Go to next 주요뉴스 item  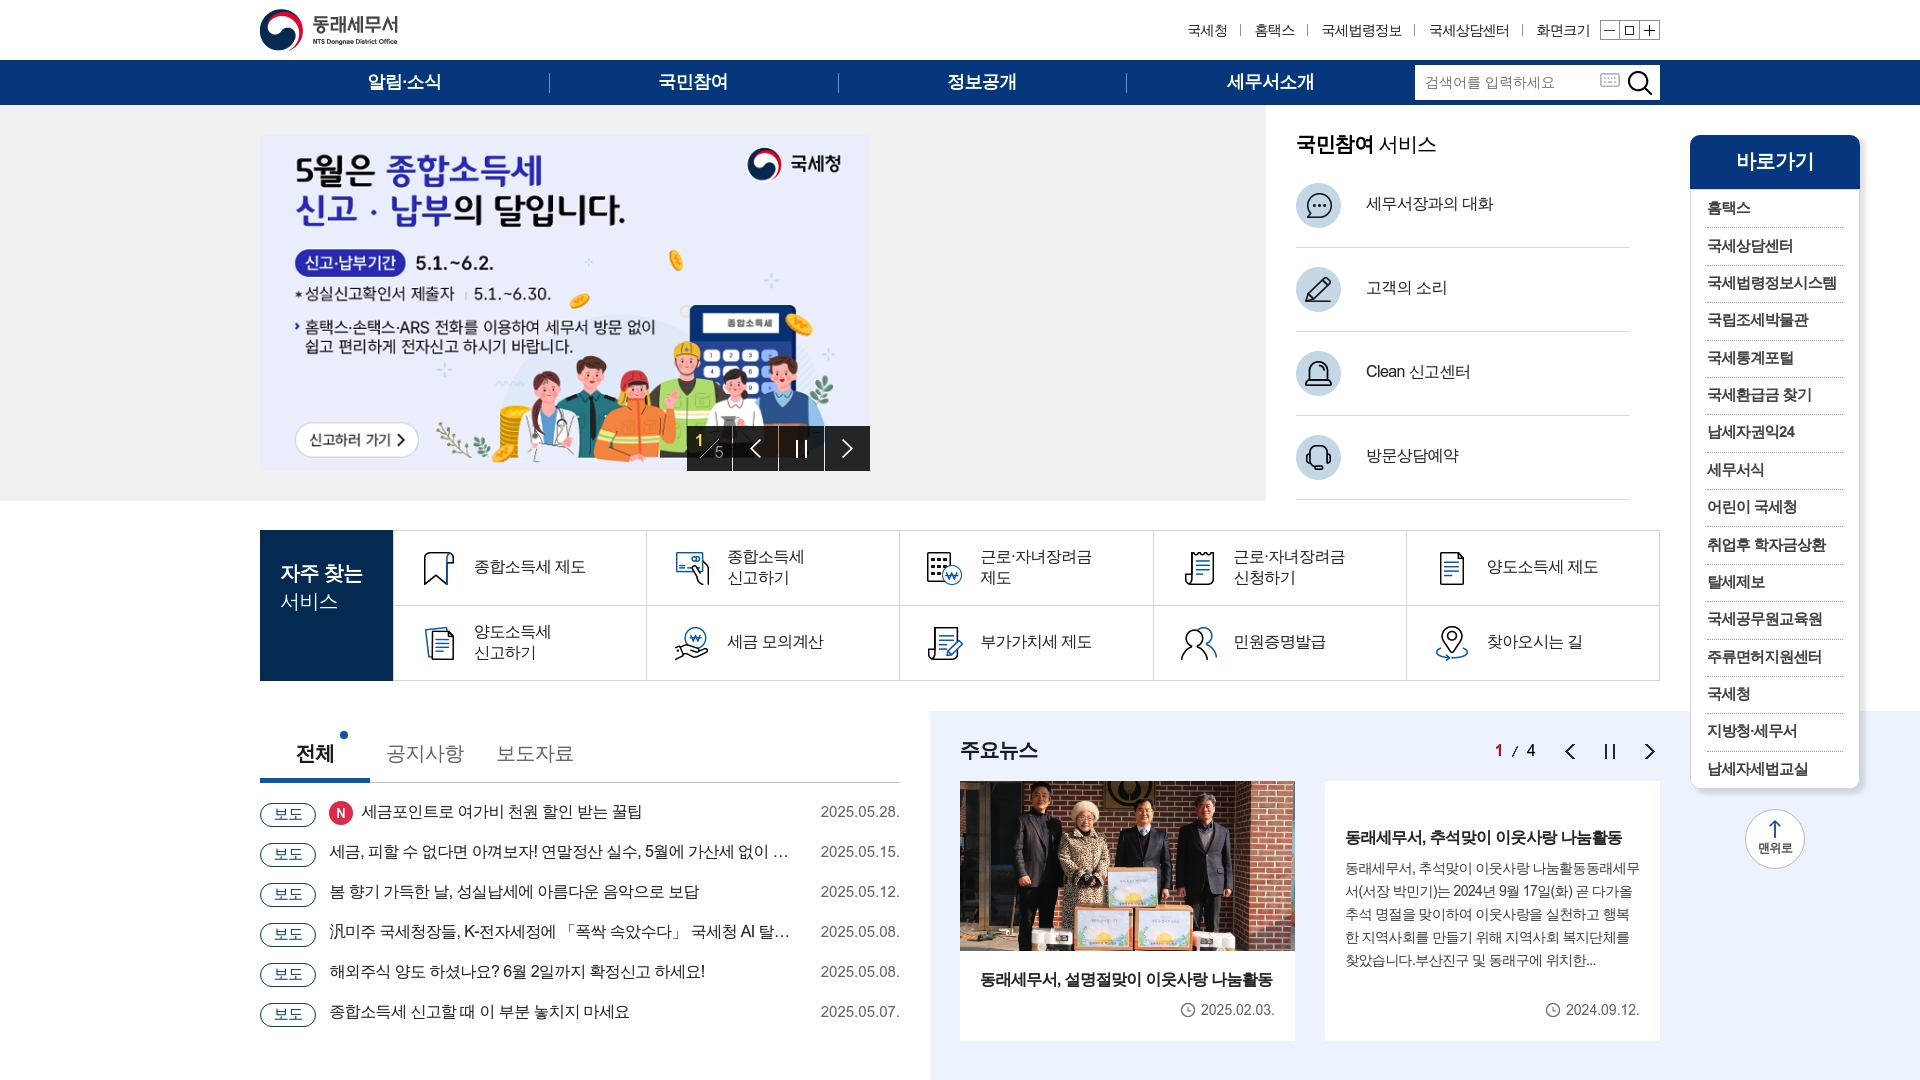click(1650, 752)
